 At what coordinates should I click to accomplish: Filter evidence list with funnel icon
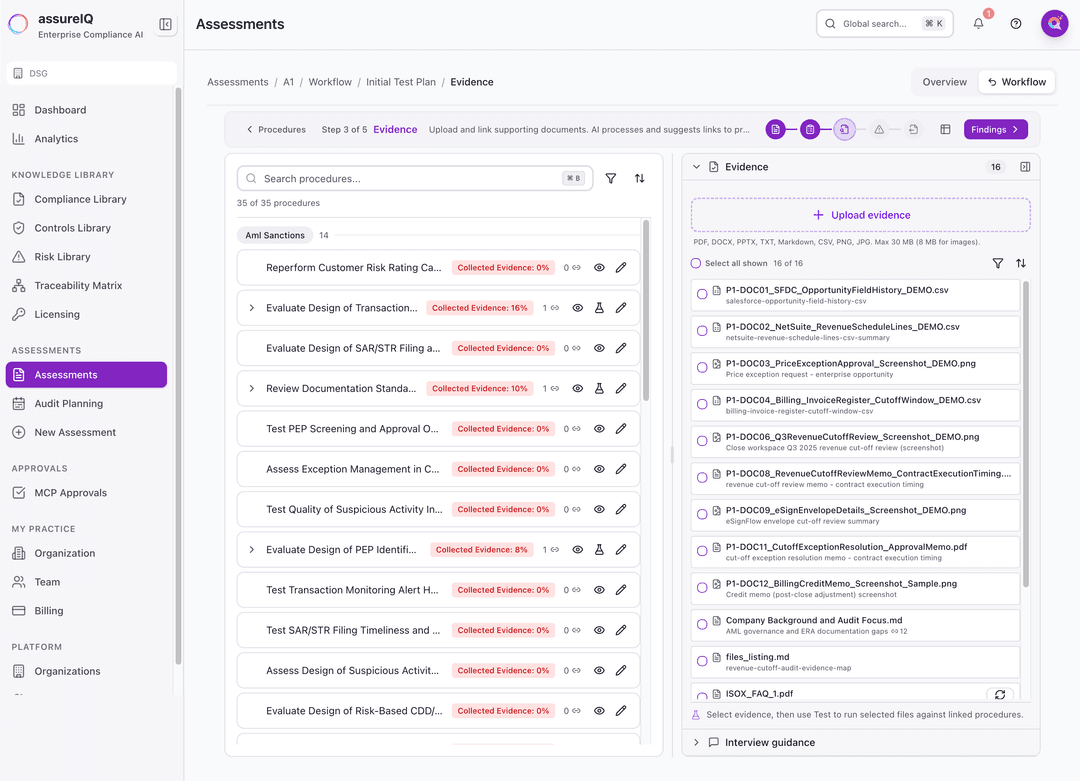point(997,263)
